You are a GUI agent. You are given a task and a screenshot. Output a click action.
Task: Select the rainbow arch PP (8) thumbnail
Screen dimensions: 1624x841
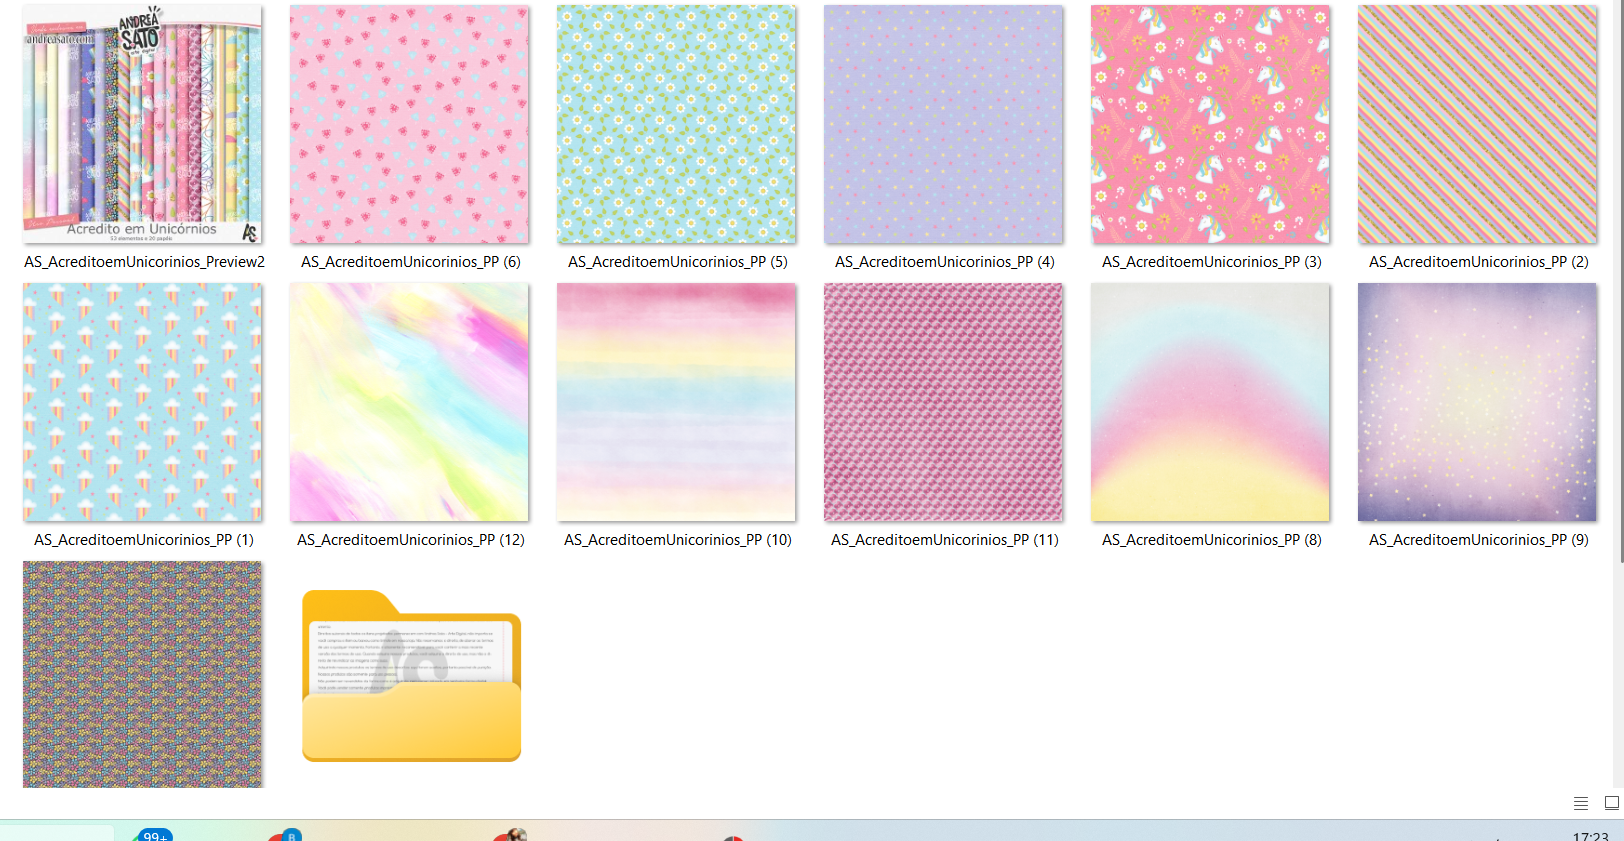(1210, 402)
